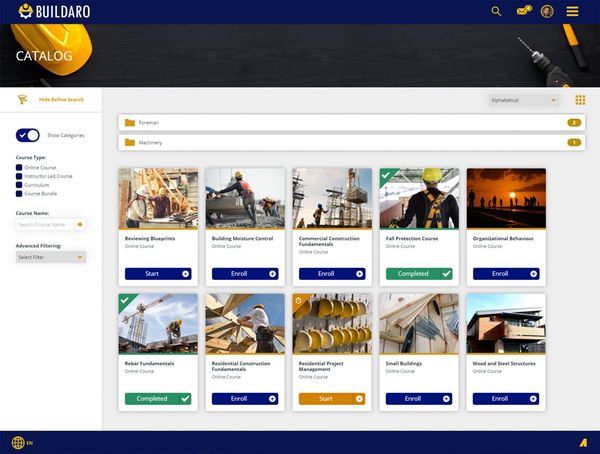Click the arrow icon on Reviewing Blueprints Start

coord(186,274)
